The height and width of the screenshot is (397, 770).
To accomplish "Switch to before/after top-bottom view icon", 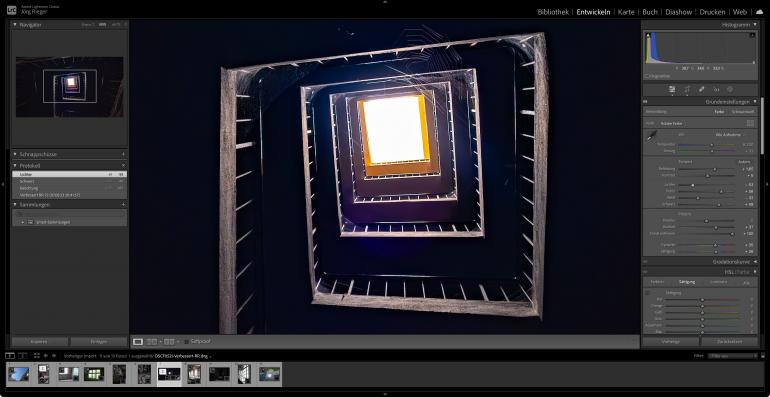I will pyautogui.click(x=169, y=341).
